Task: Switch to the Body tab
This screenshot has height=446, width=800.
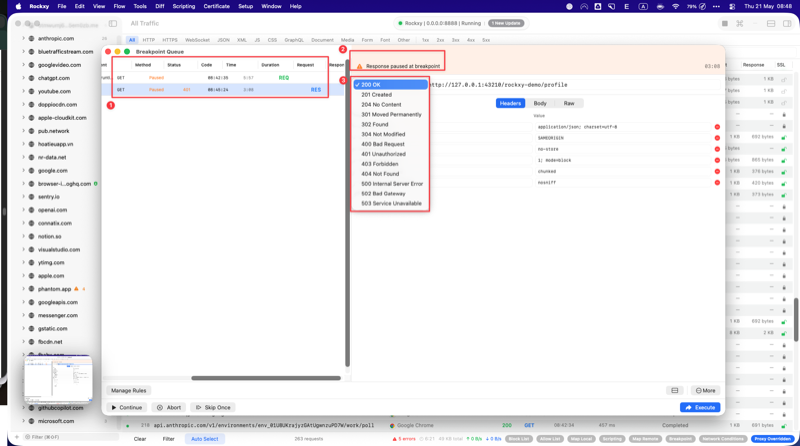Action: [x=540, y=103]
